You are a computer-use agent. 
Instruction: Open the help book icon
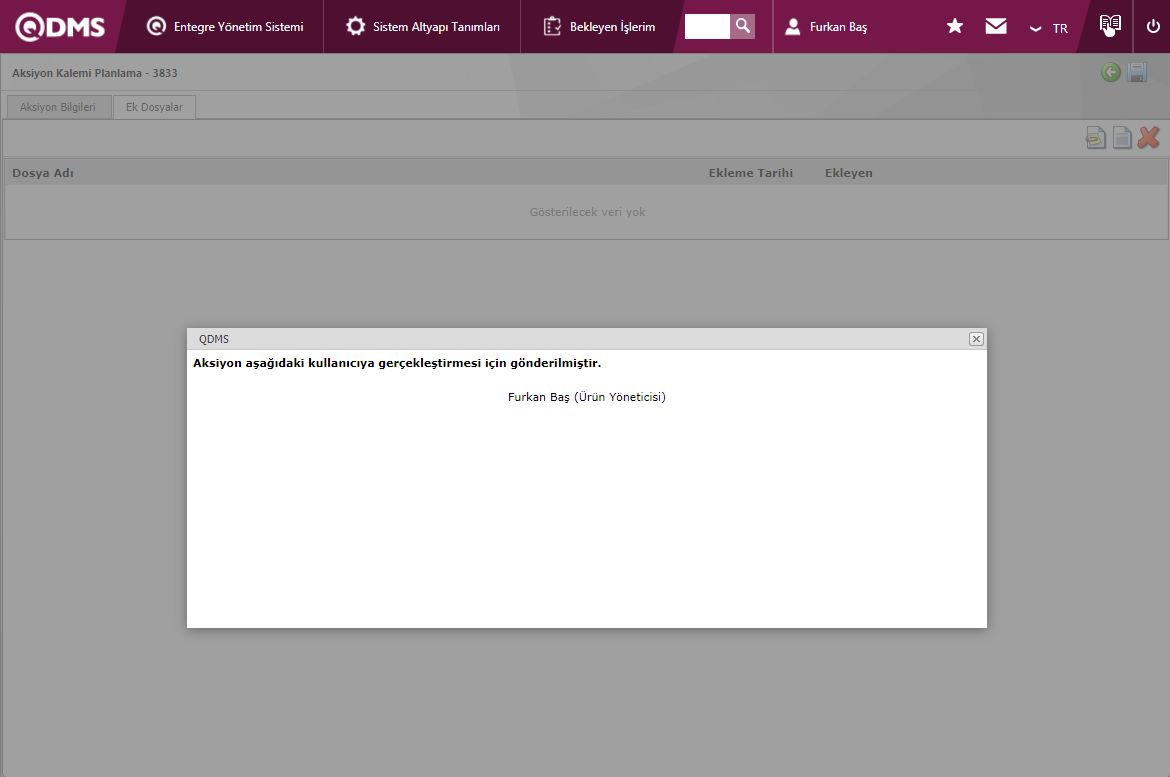point(1110,25)
